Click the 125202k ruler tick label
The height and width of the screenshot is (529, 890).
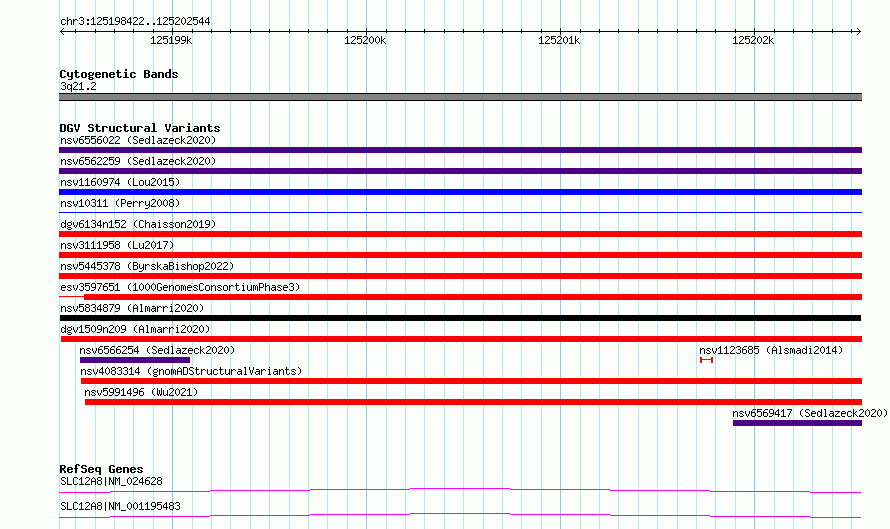click(x=753, y=40)
